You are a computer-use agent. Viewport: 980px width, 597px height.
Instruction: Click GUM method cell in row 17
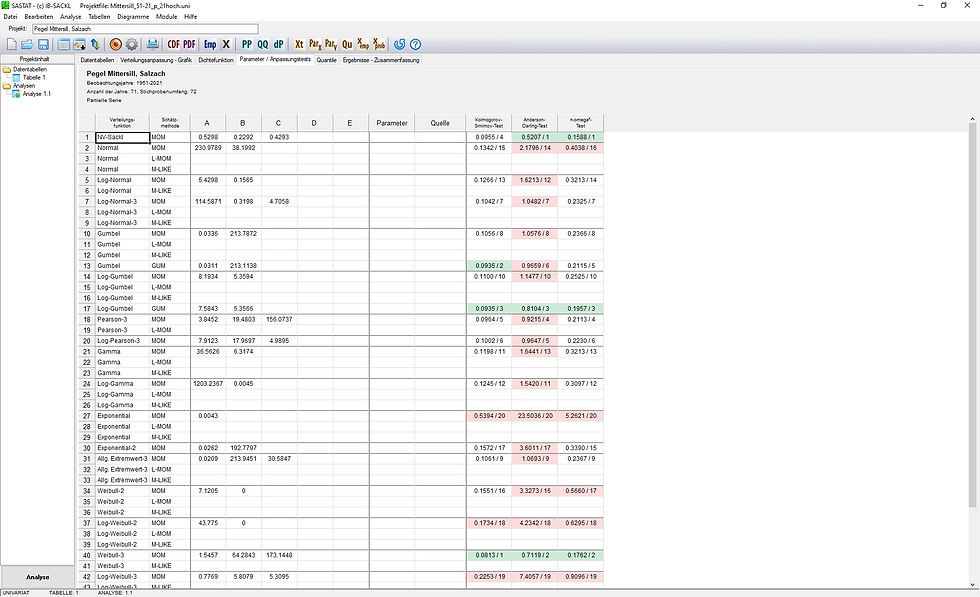(x=169, y=309)
